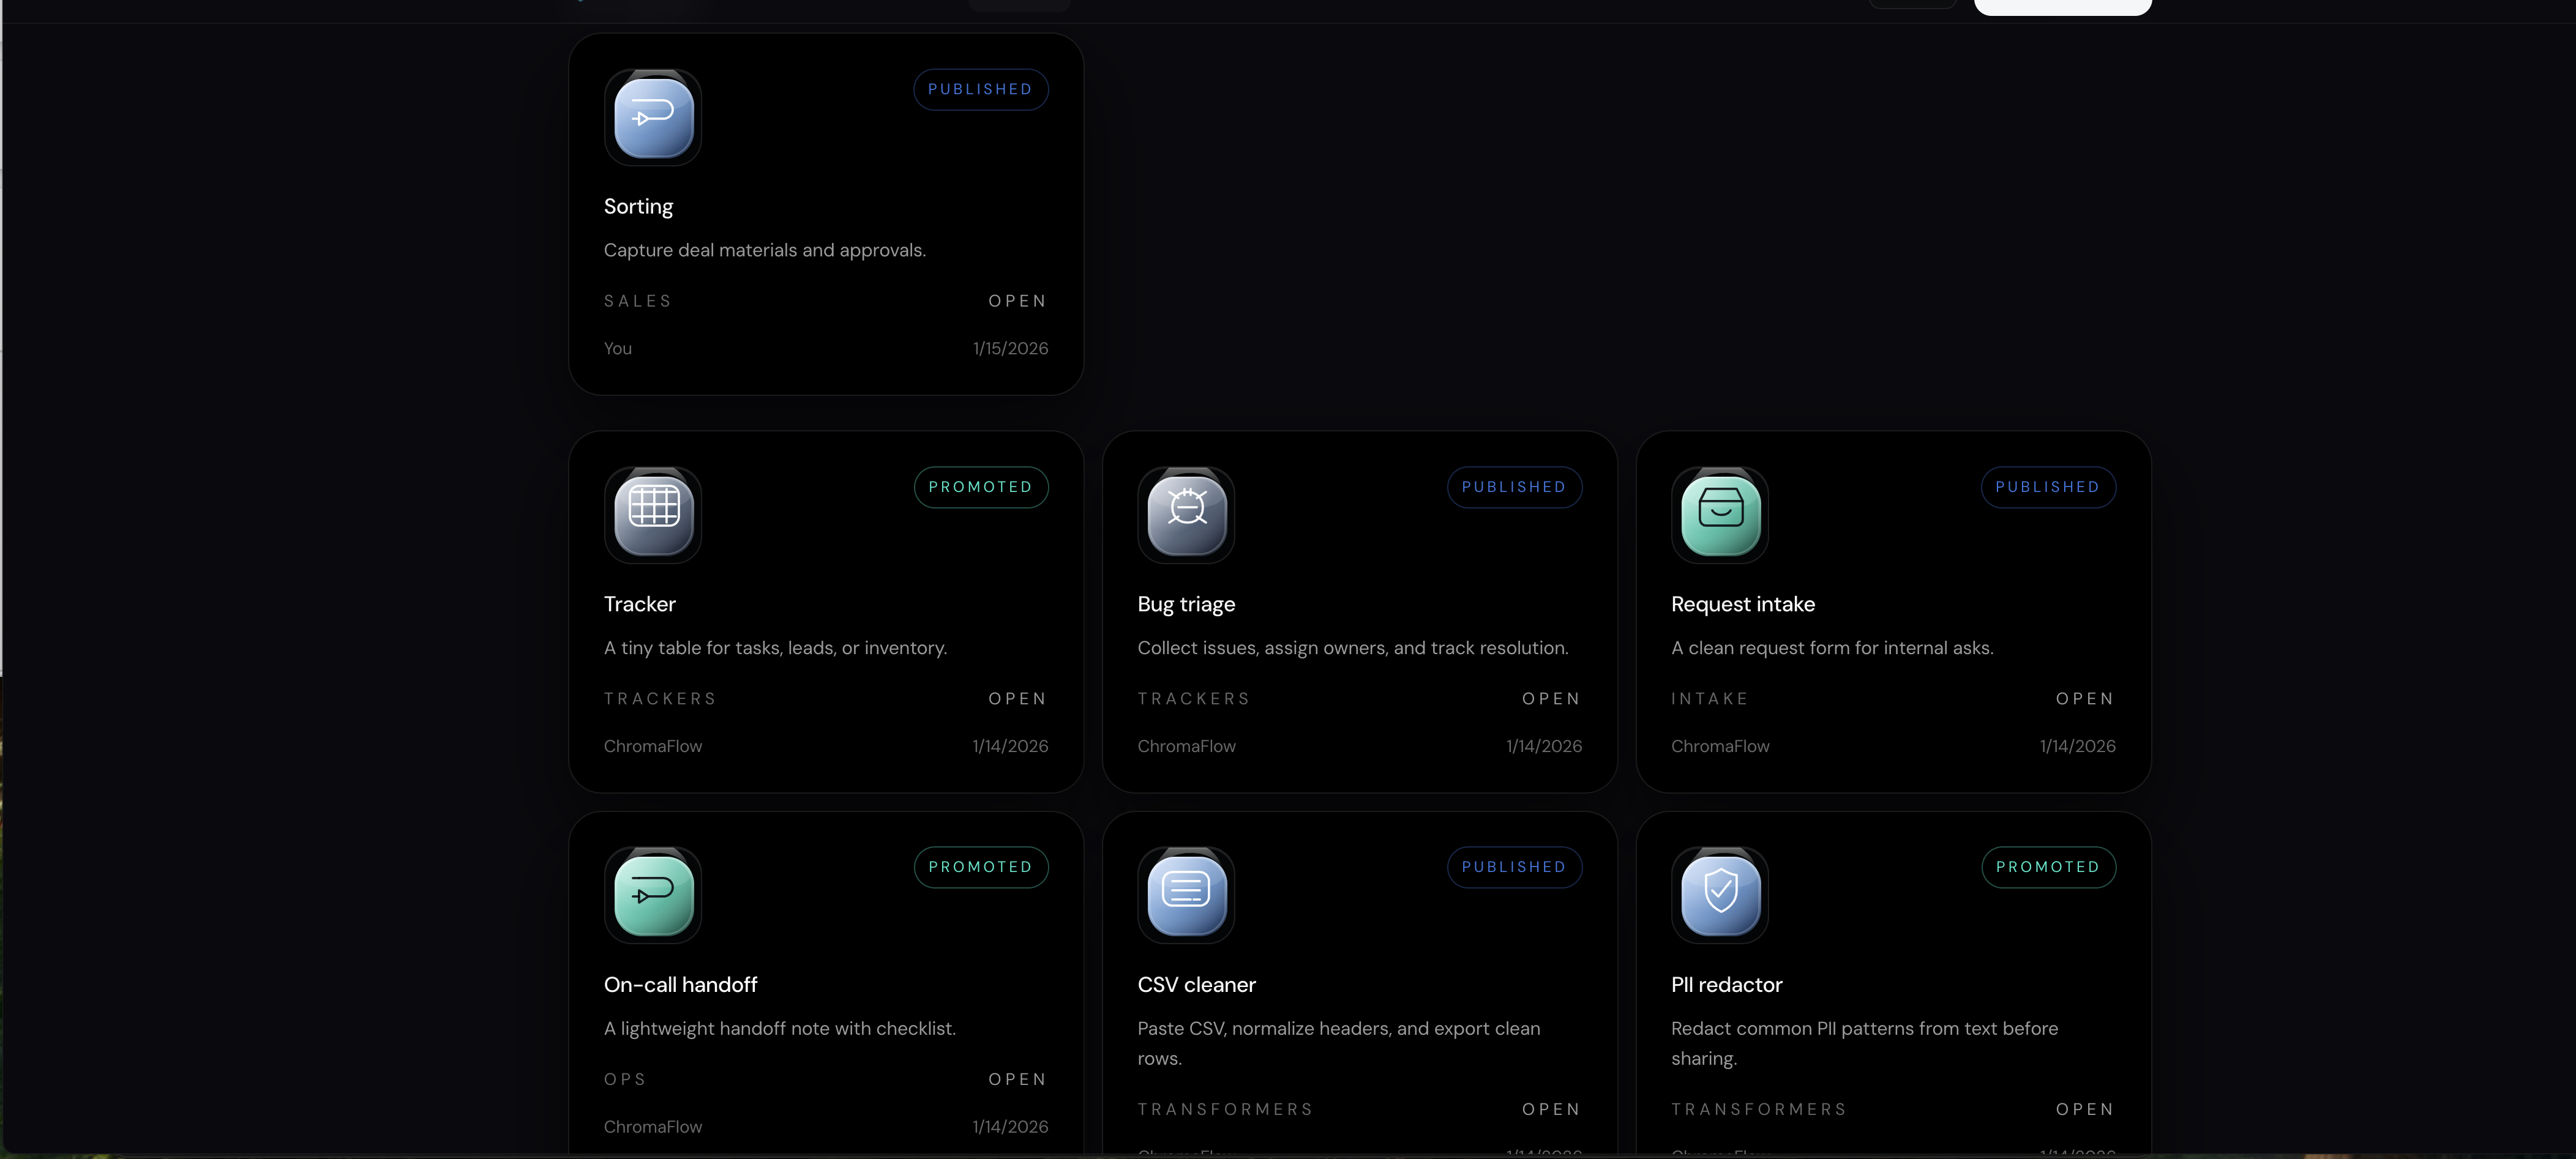This screenshot has height=1159, width=2576.
Task: Click the PUBLISHED badge on the Sorting card
Action: point(979,89)
